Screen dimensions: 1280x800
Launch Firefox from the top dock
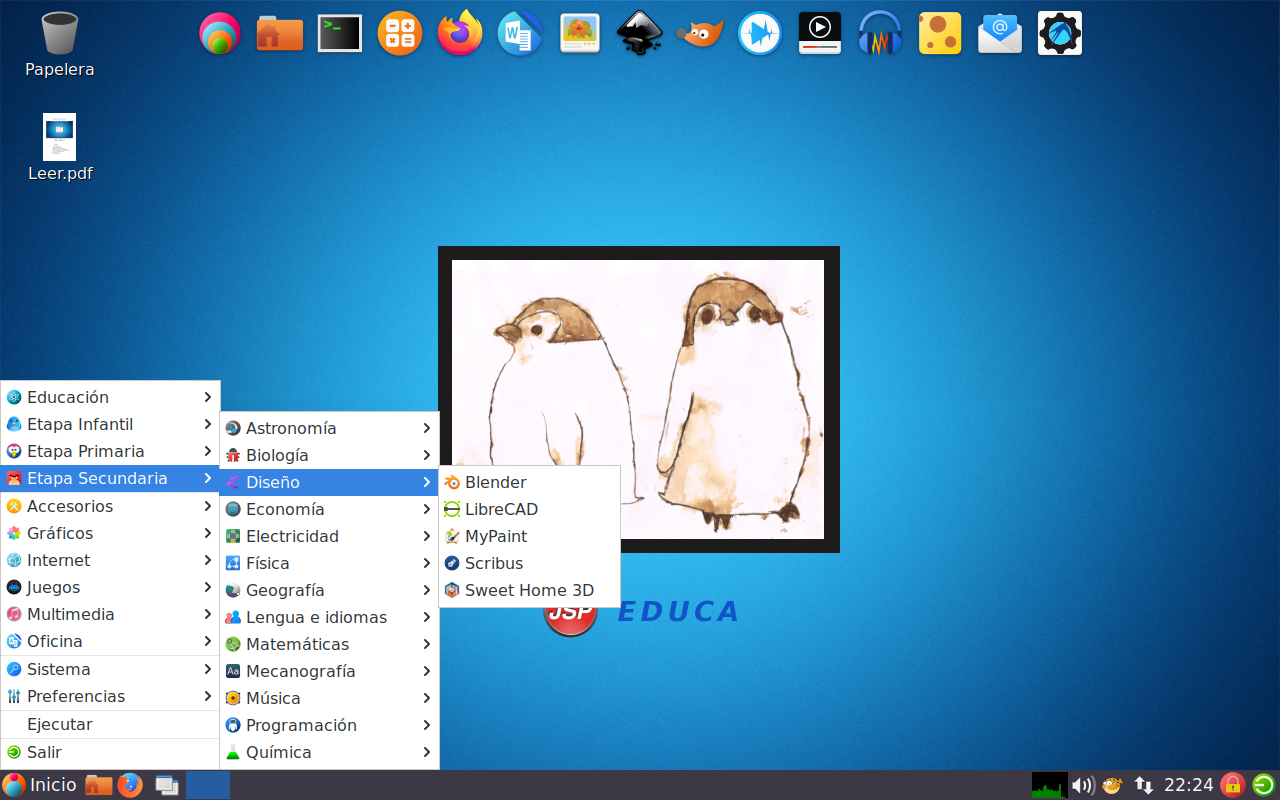tap(460, 33)
